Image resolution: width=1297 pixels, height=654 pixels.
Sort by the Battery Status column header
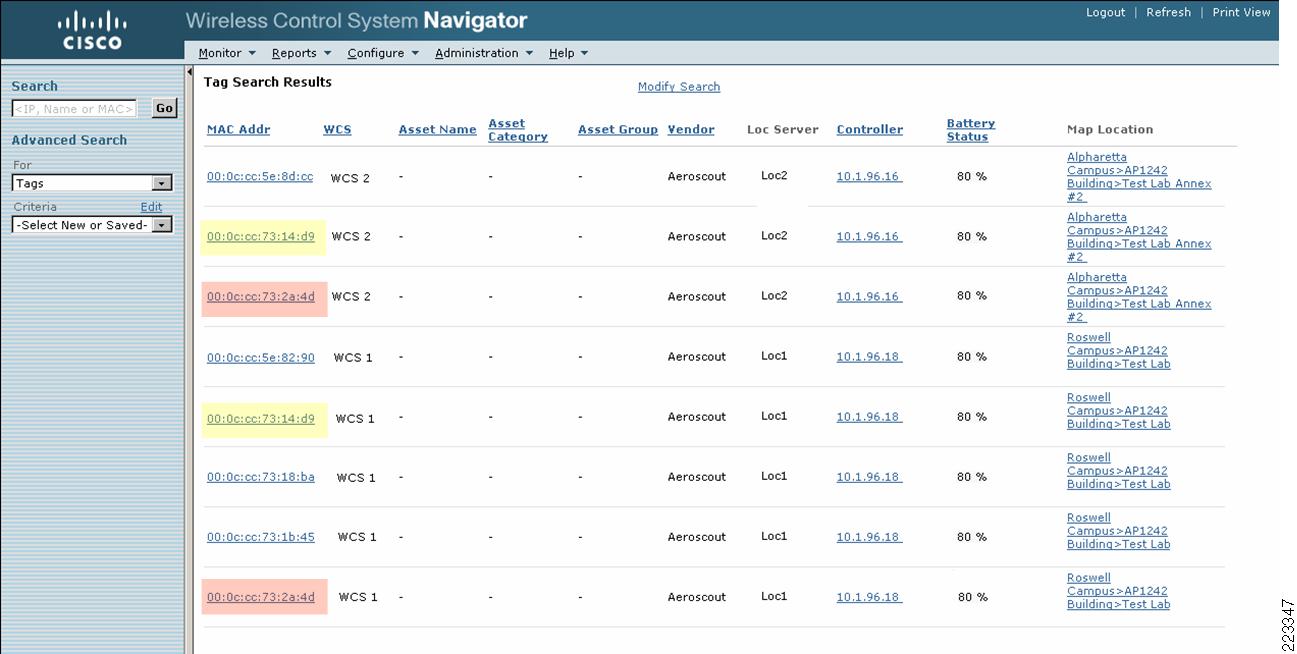pos(970,130)
